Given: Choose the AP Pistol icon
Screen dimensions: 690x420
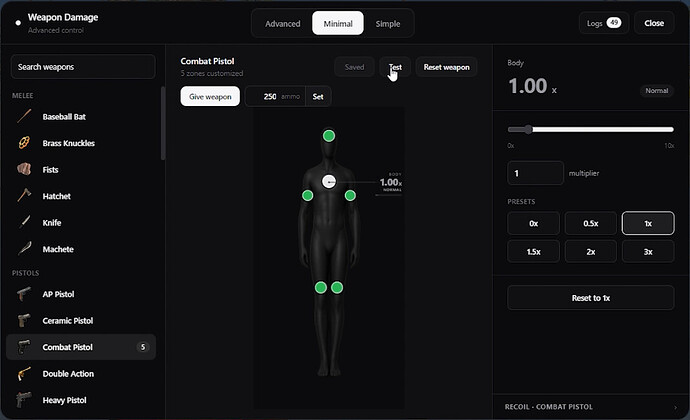Looking at the screenshot, I should point(24,294).
